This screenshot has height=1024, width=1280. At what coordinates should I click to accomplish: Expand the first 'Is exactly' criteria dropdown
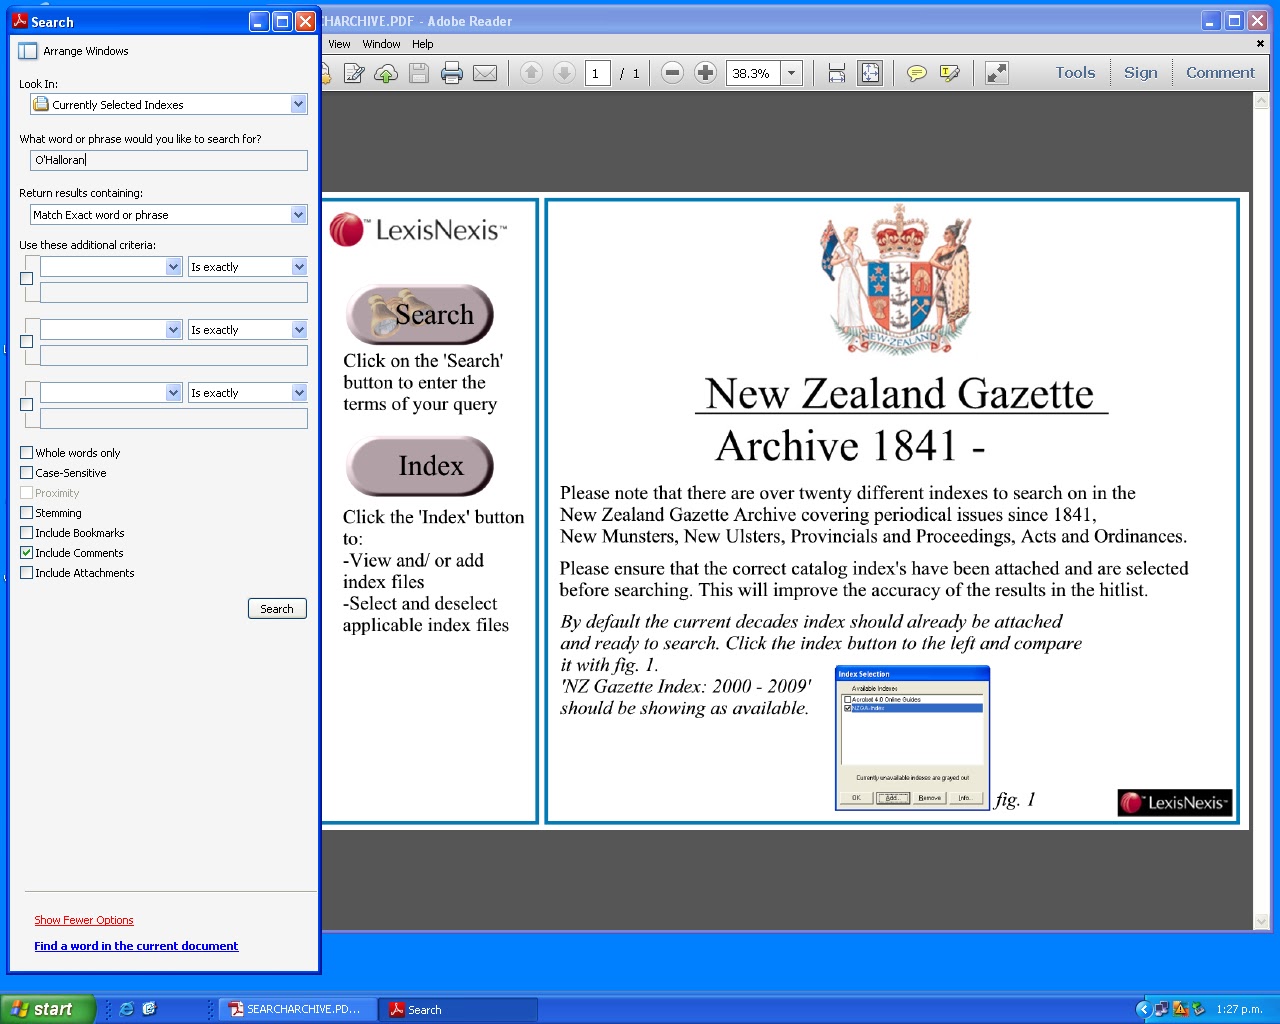(246, 266)
